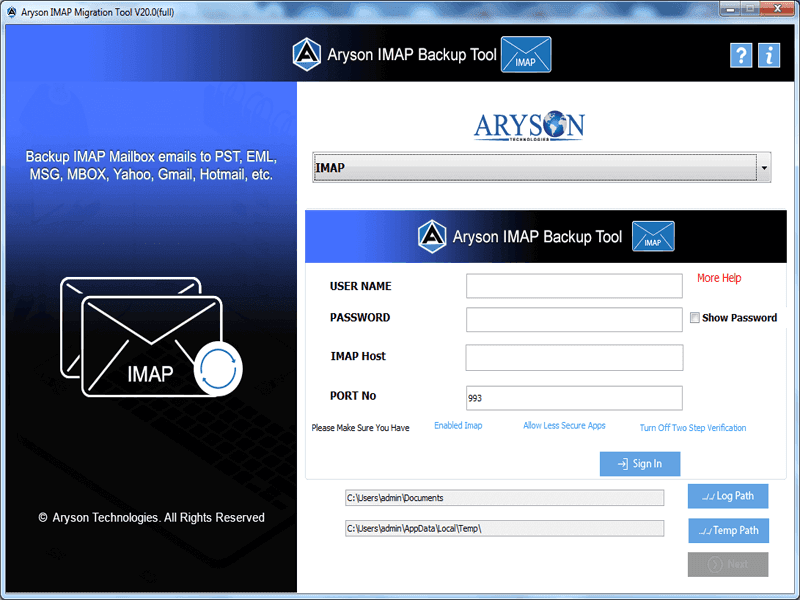Viewport: 800px width, 600px height.
Task: Click the info (i) icon in header
Action: click(x=769, y=55)
